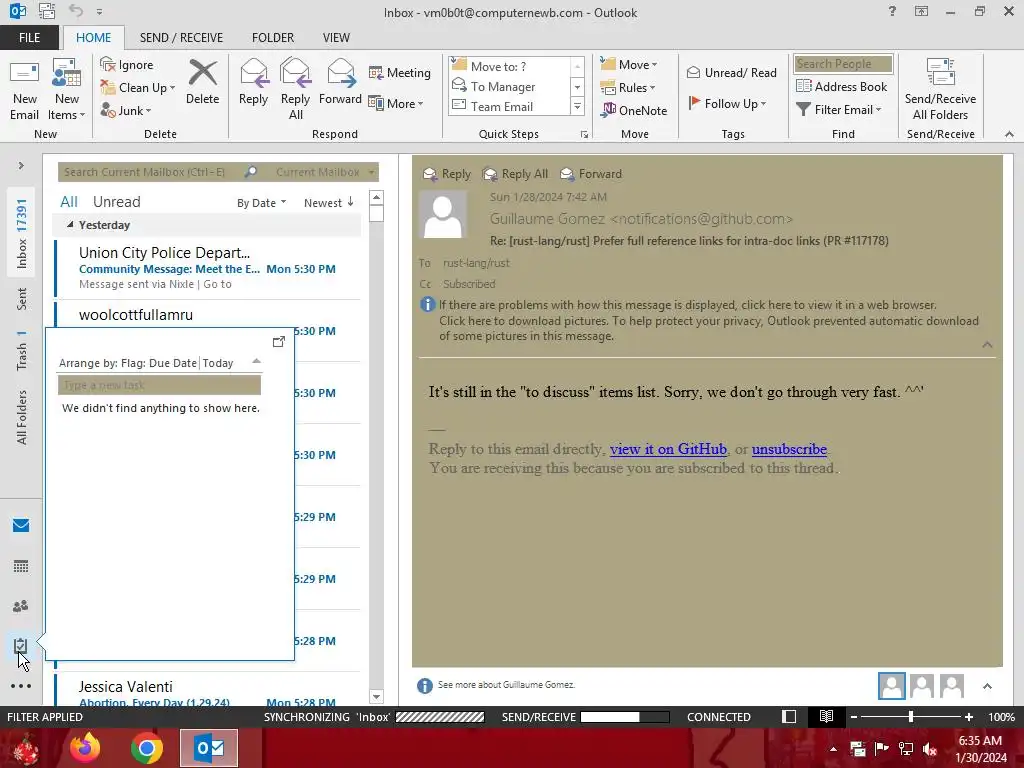
Task: Expand the People Pane
Action: coord(987,686)
